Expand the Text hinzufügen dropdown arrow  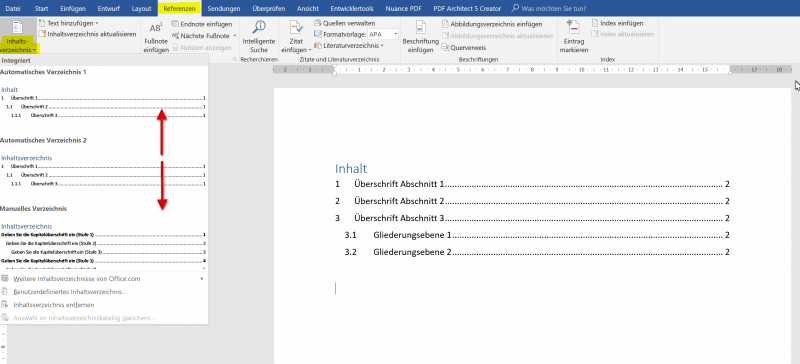[x=97, y=23]
